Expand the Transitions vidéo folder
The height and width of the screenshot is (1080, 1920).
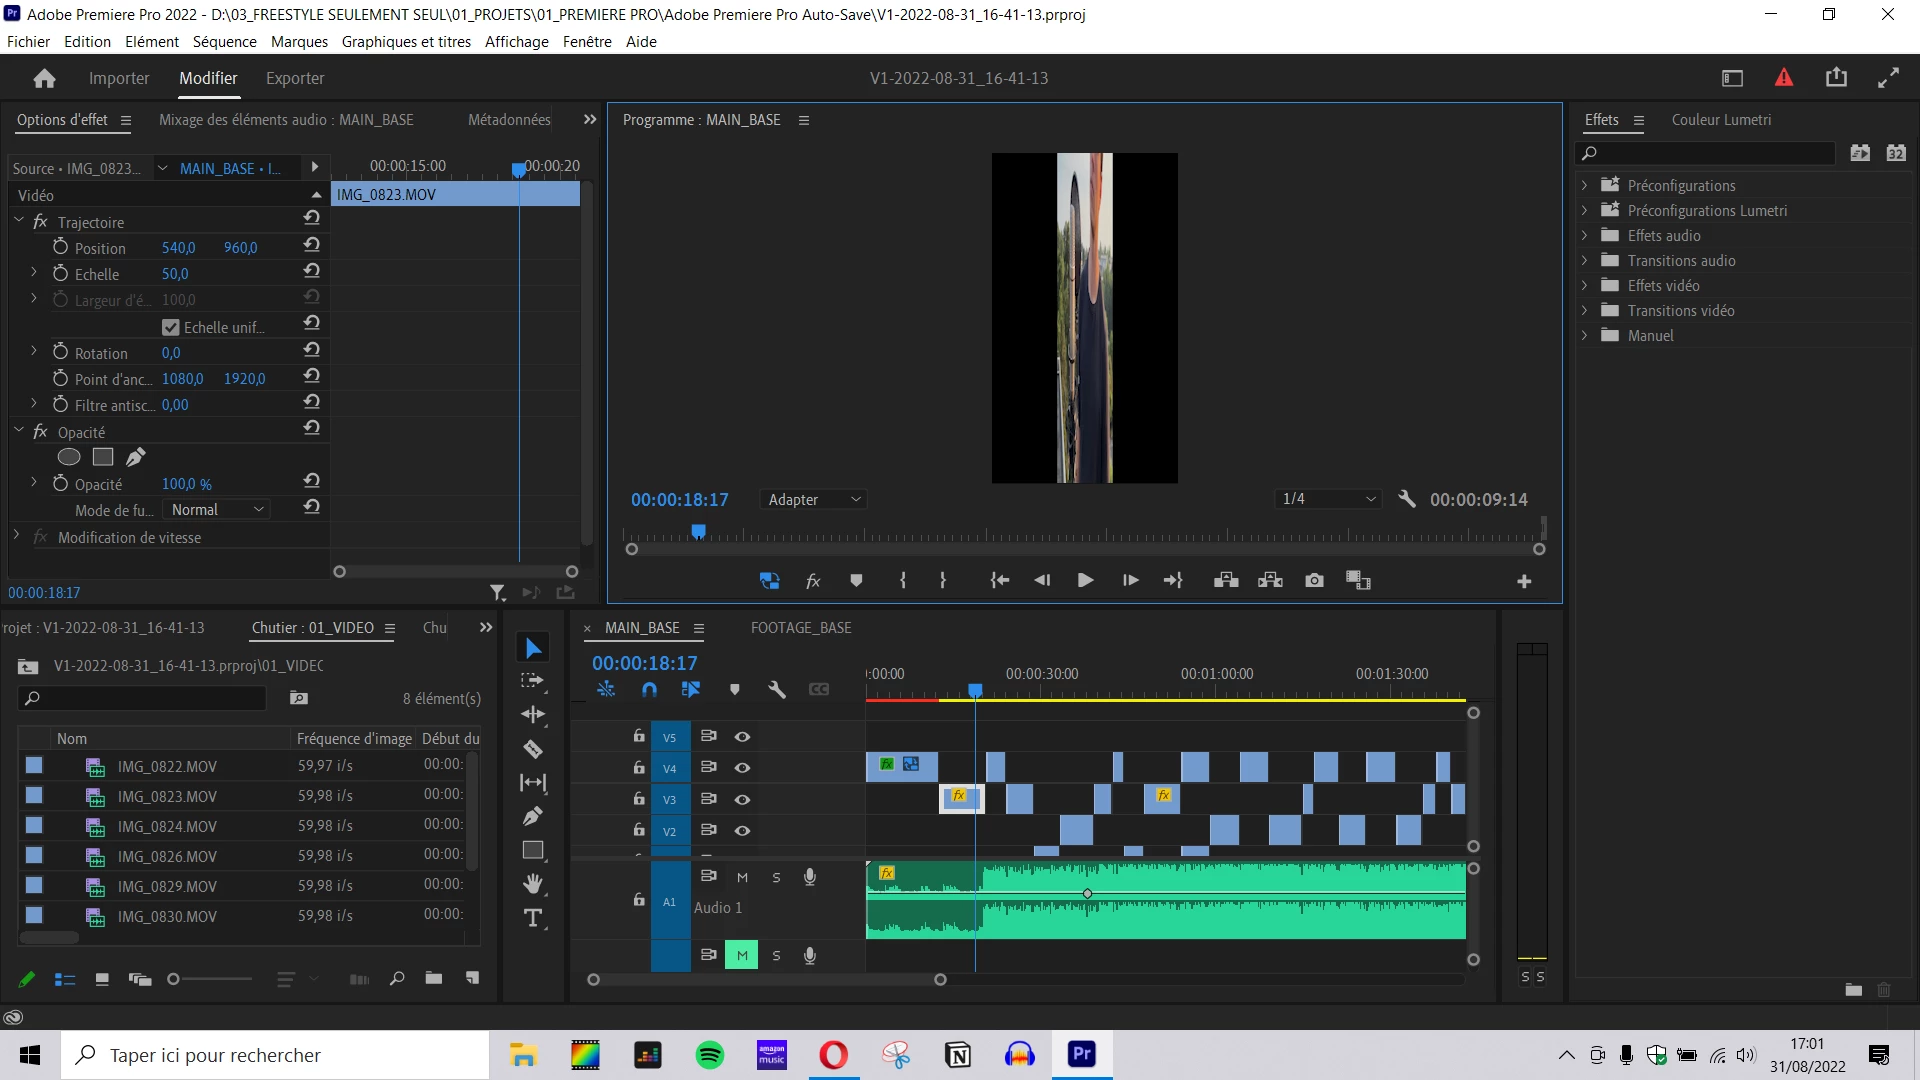click(x=1585, y=310)
